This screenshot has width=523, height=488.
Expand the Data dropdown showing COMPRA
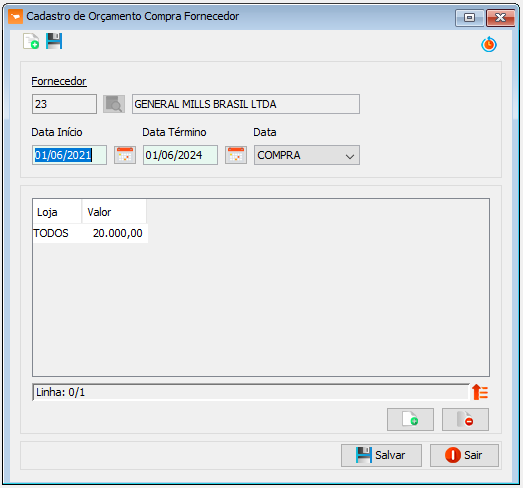point(307,155)
